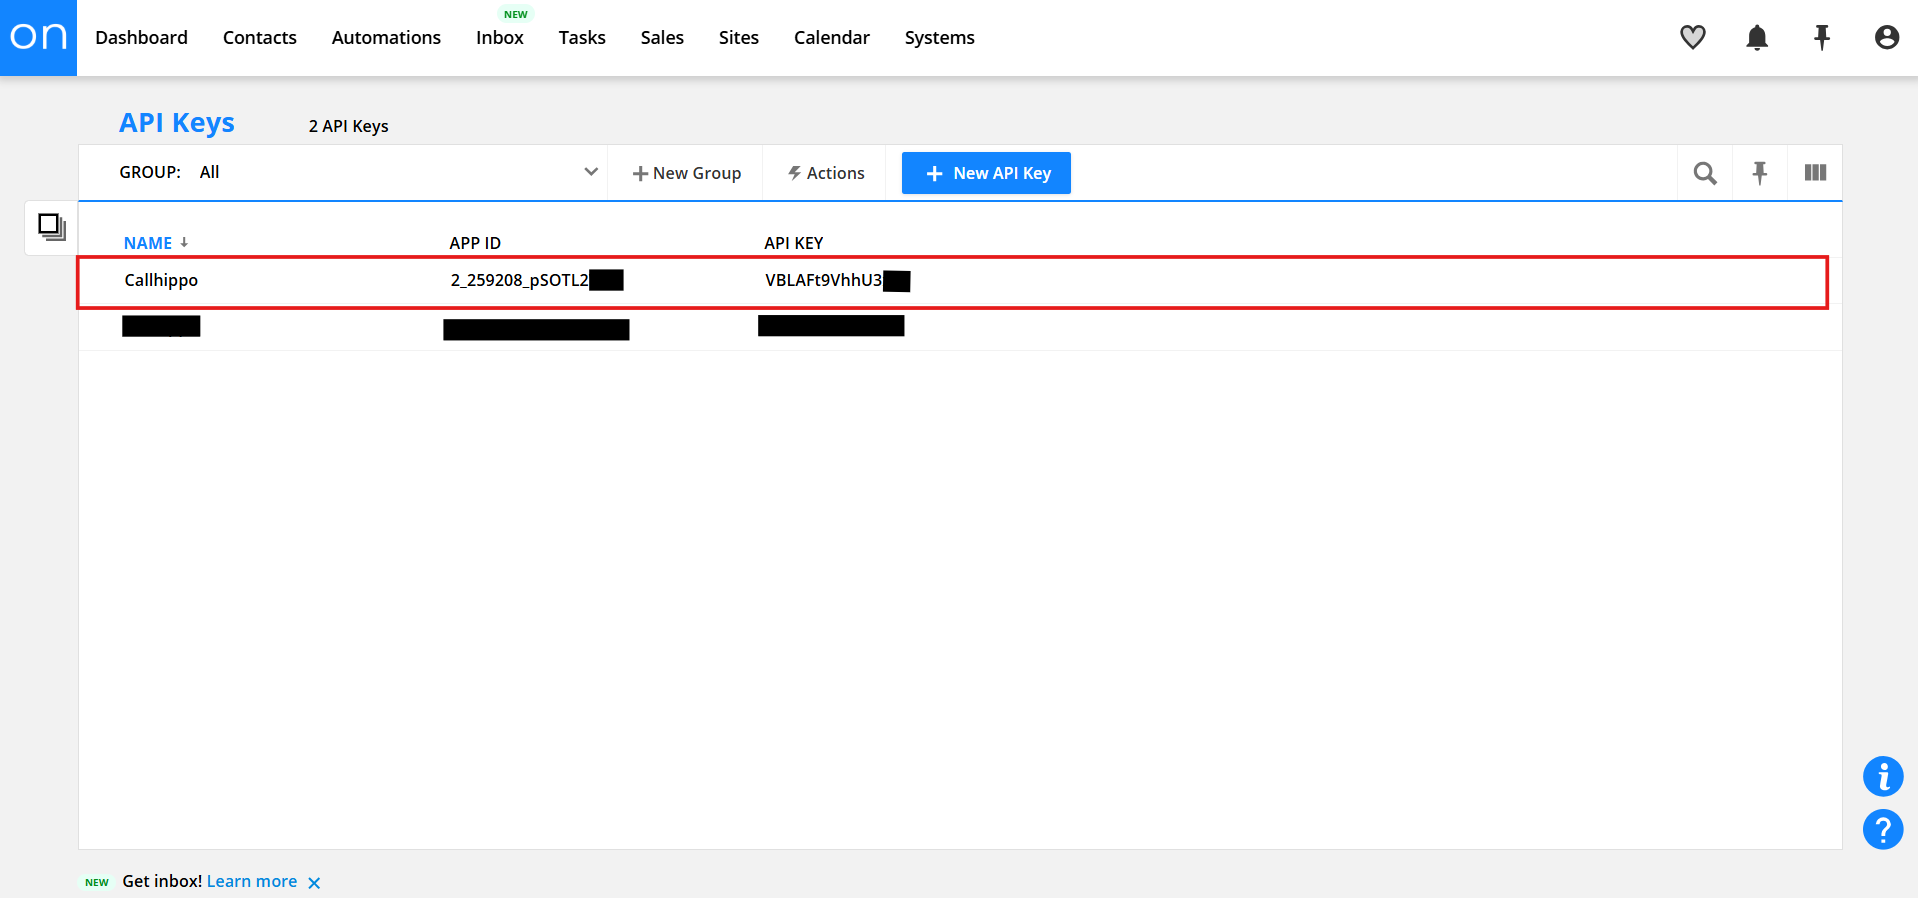The image size is (1918, 898).
Task: Open the Dashboard menu
Action: [x=141, y=38]
